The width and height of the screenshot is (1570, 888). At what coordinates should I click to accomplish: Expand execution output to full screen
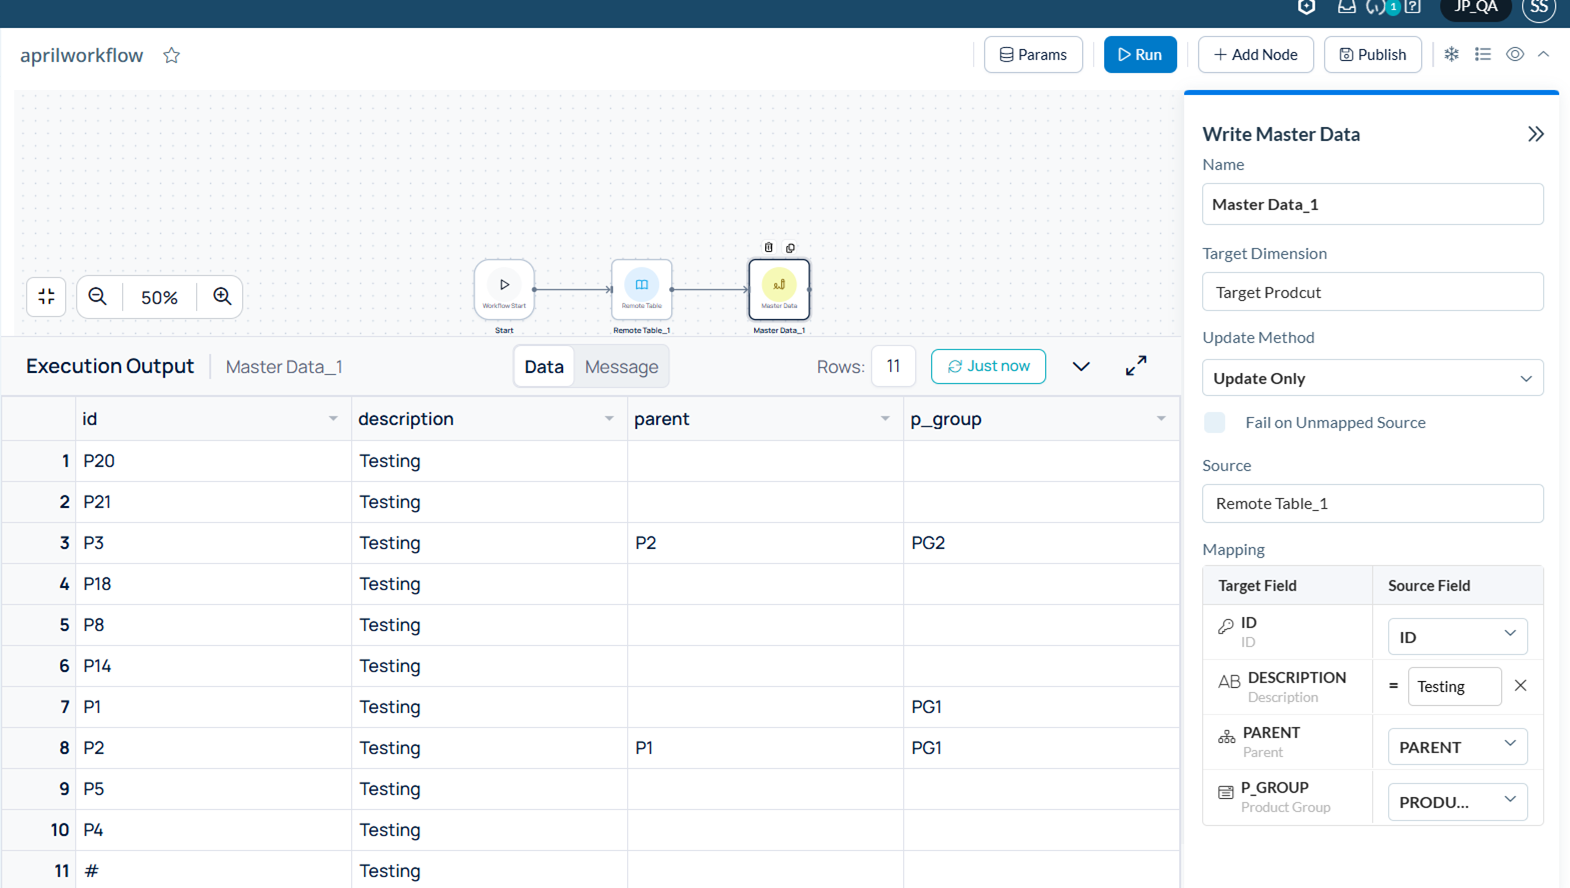coord(1136,366)
